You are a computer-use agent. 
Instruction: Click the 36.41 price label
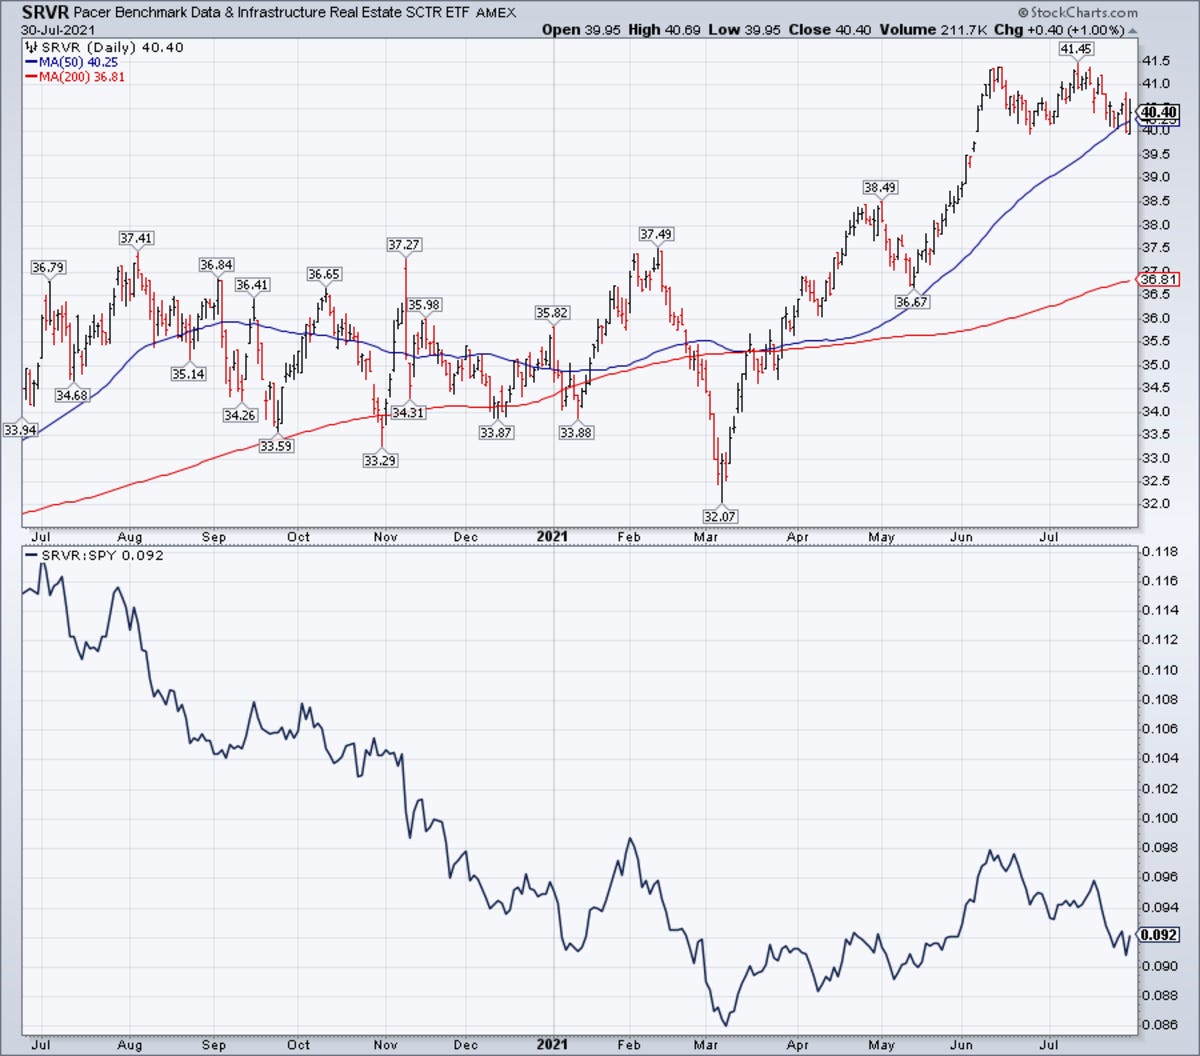(252, 285)
